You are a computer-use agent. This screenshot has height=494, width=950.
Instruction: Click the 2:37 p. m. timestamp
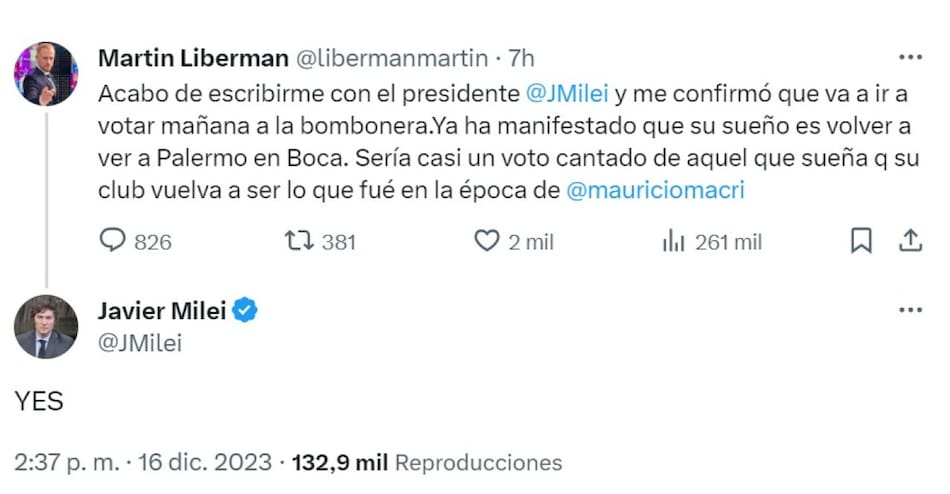pyautogui.click(x=68, y=462)
